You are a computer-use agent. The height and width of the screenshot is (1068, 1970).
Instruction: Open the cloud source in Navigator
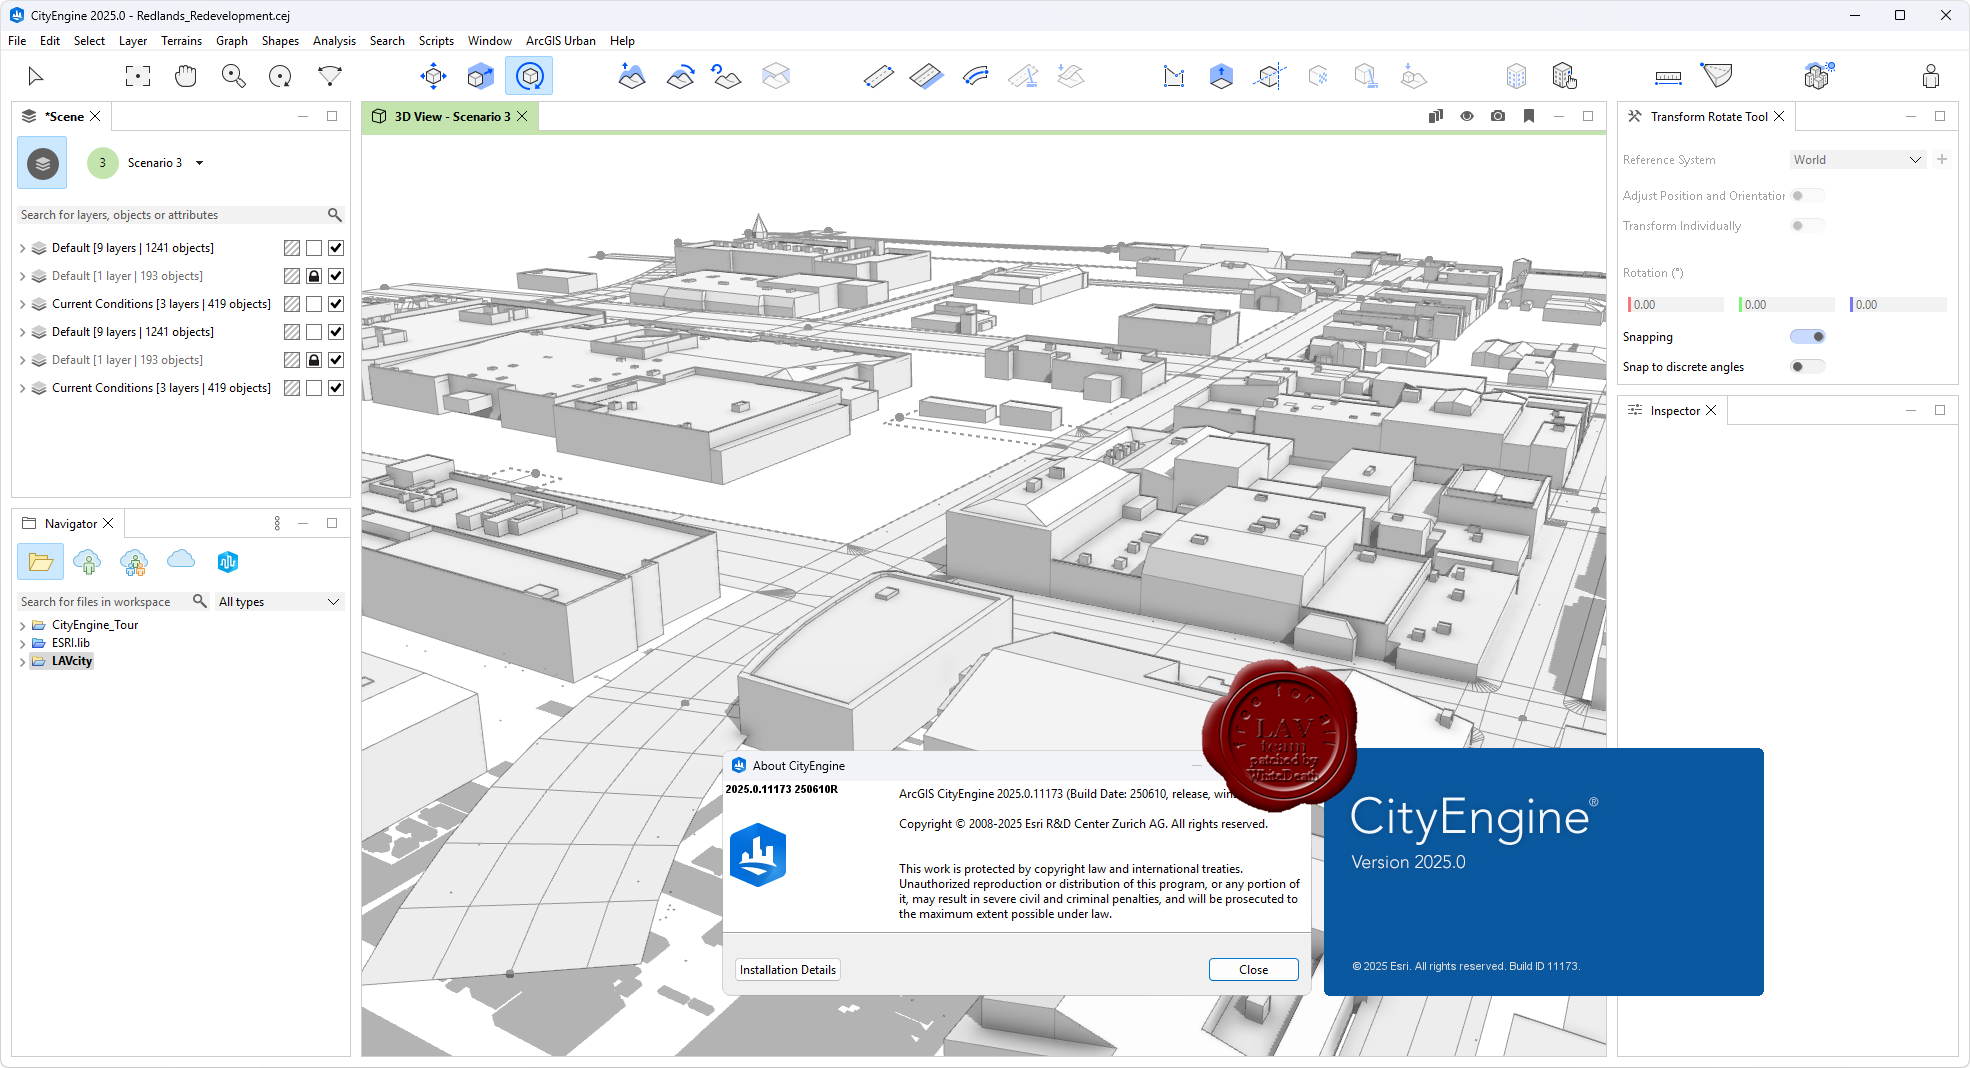coord(181,561)
